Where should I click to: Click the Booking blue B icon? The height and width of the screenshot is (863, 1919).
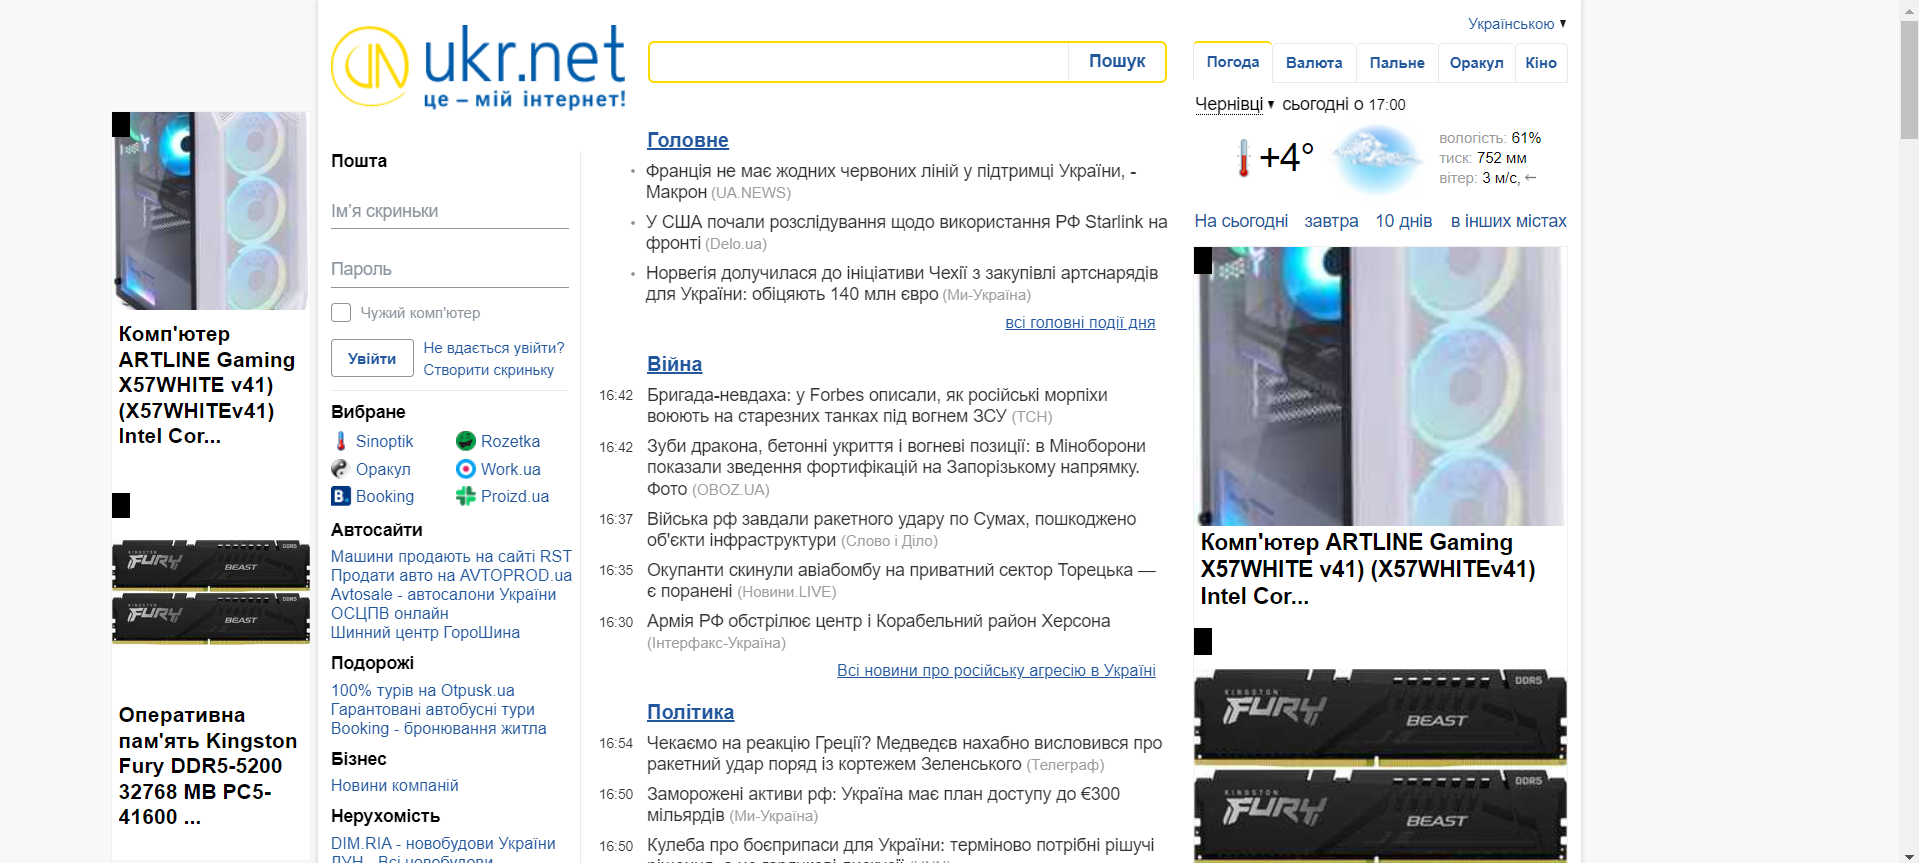point(341,496)
